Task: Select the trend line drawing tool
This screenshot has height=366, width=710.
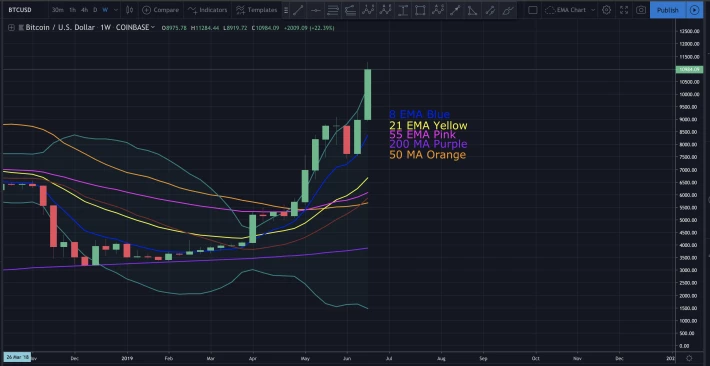Action: 298,10
